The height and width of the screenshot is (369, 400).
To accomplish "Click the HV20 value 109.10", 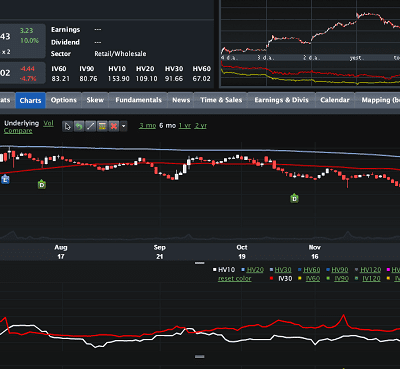I will pyautogui.click(x=146, y=79).
